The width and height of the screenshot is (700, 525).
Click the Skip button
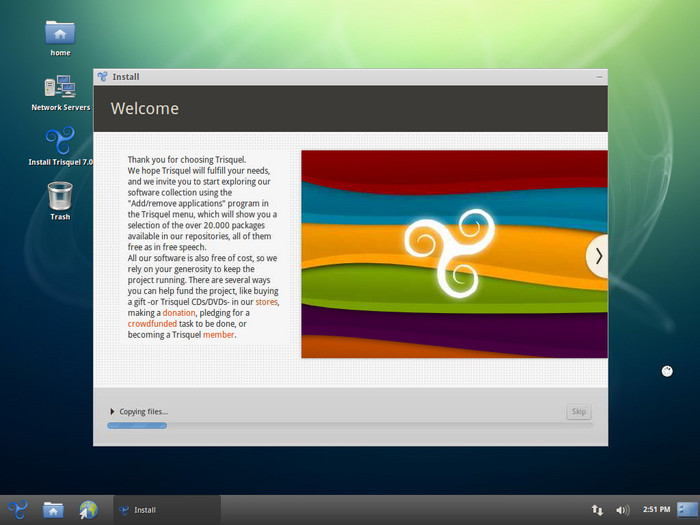click(579, 412)
